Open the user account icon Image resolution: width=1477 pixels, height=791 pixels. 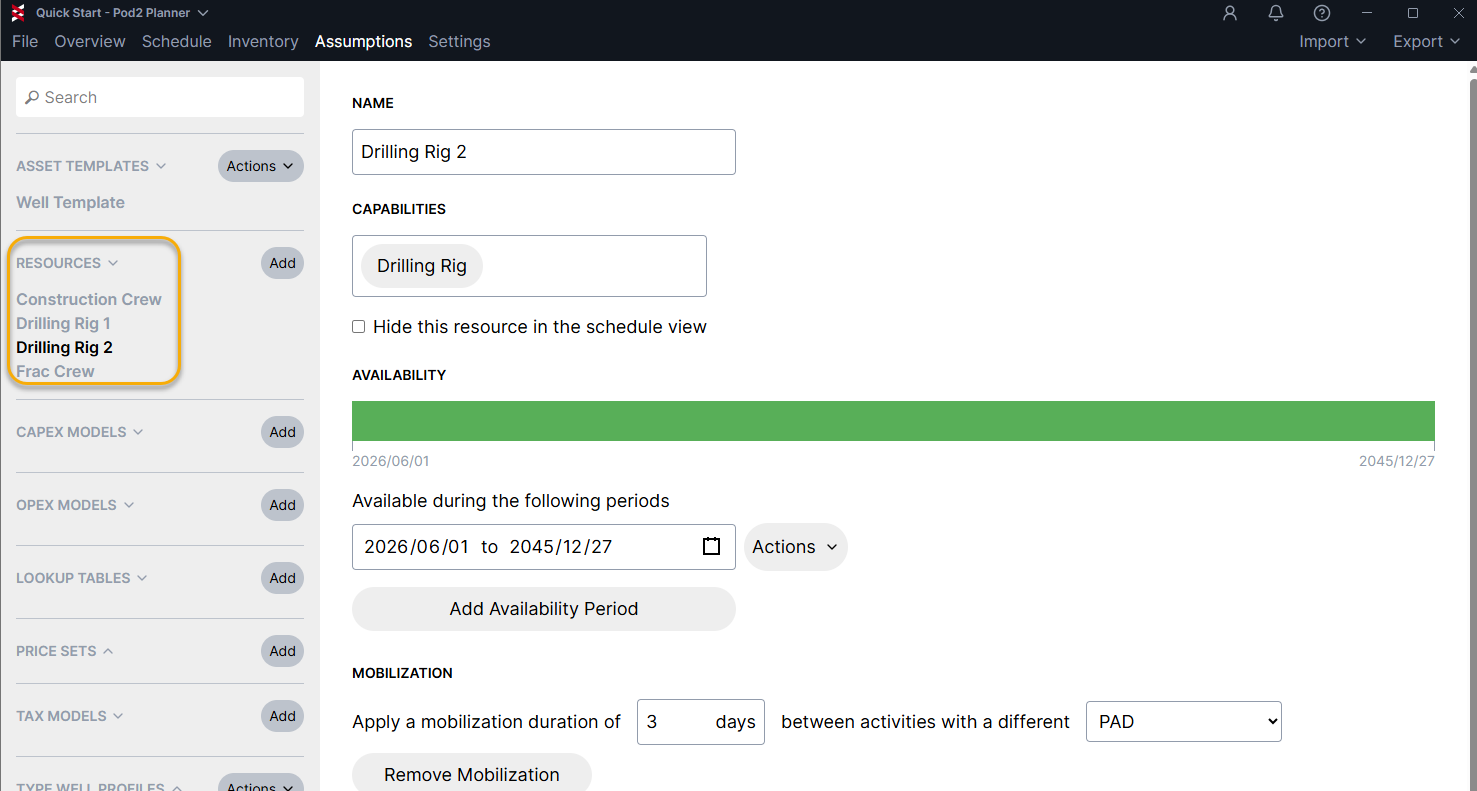1230,13
